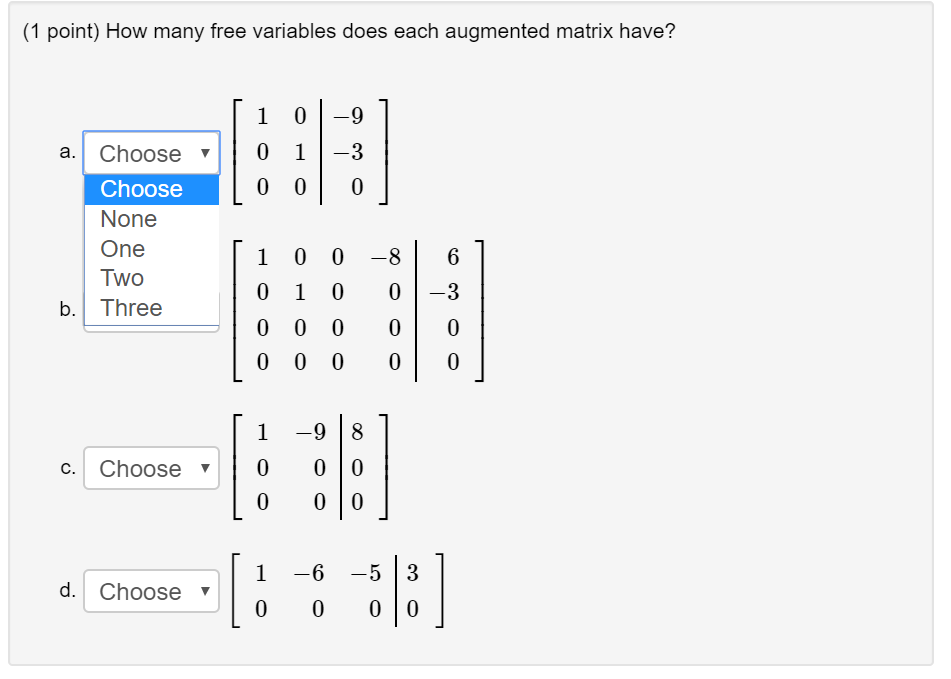Click the dropdown arrow for part d
The width and height of the screenshot is (951, 679).
click(x=207, y=591)
